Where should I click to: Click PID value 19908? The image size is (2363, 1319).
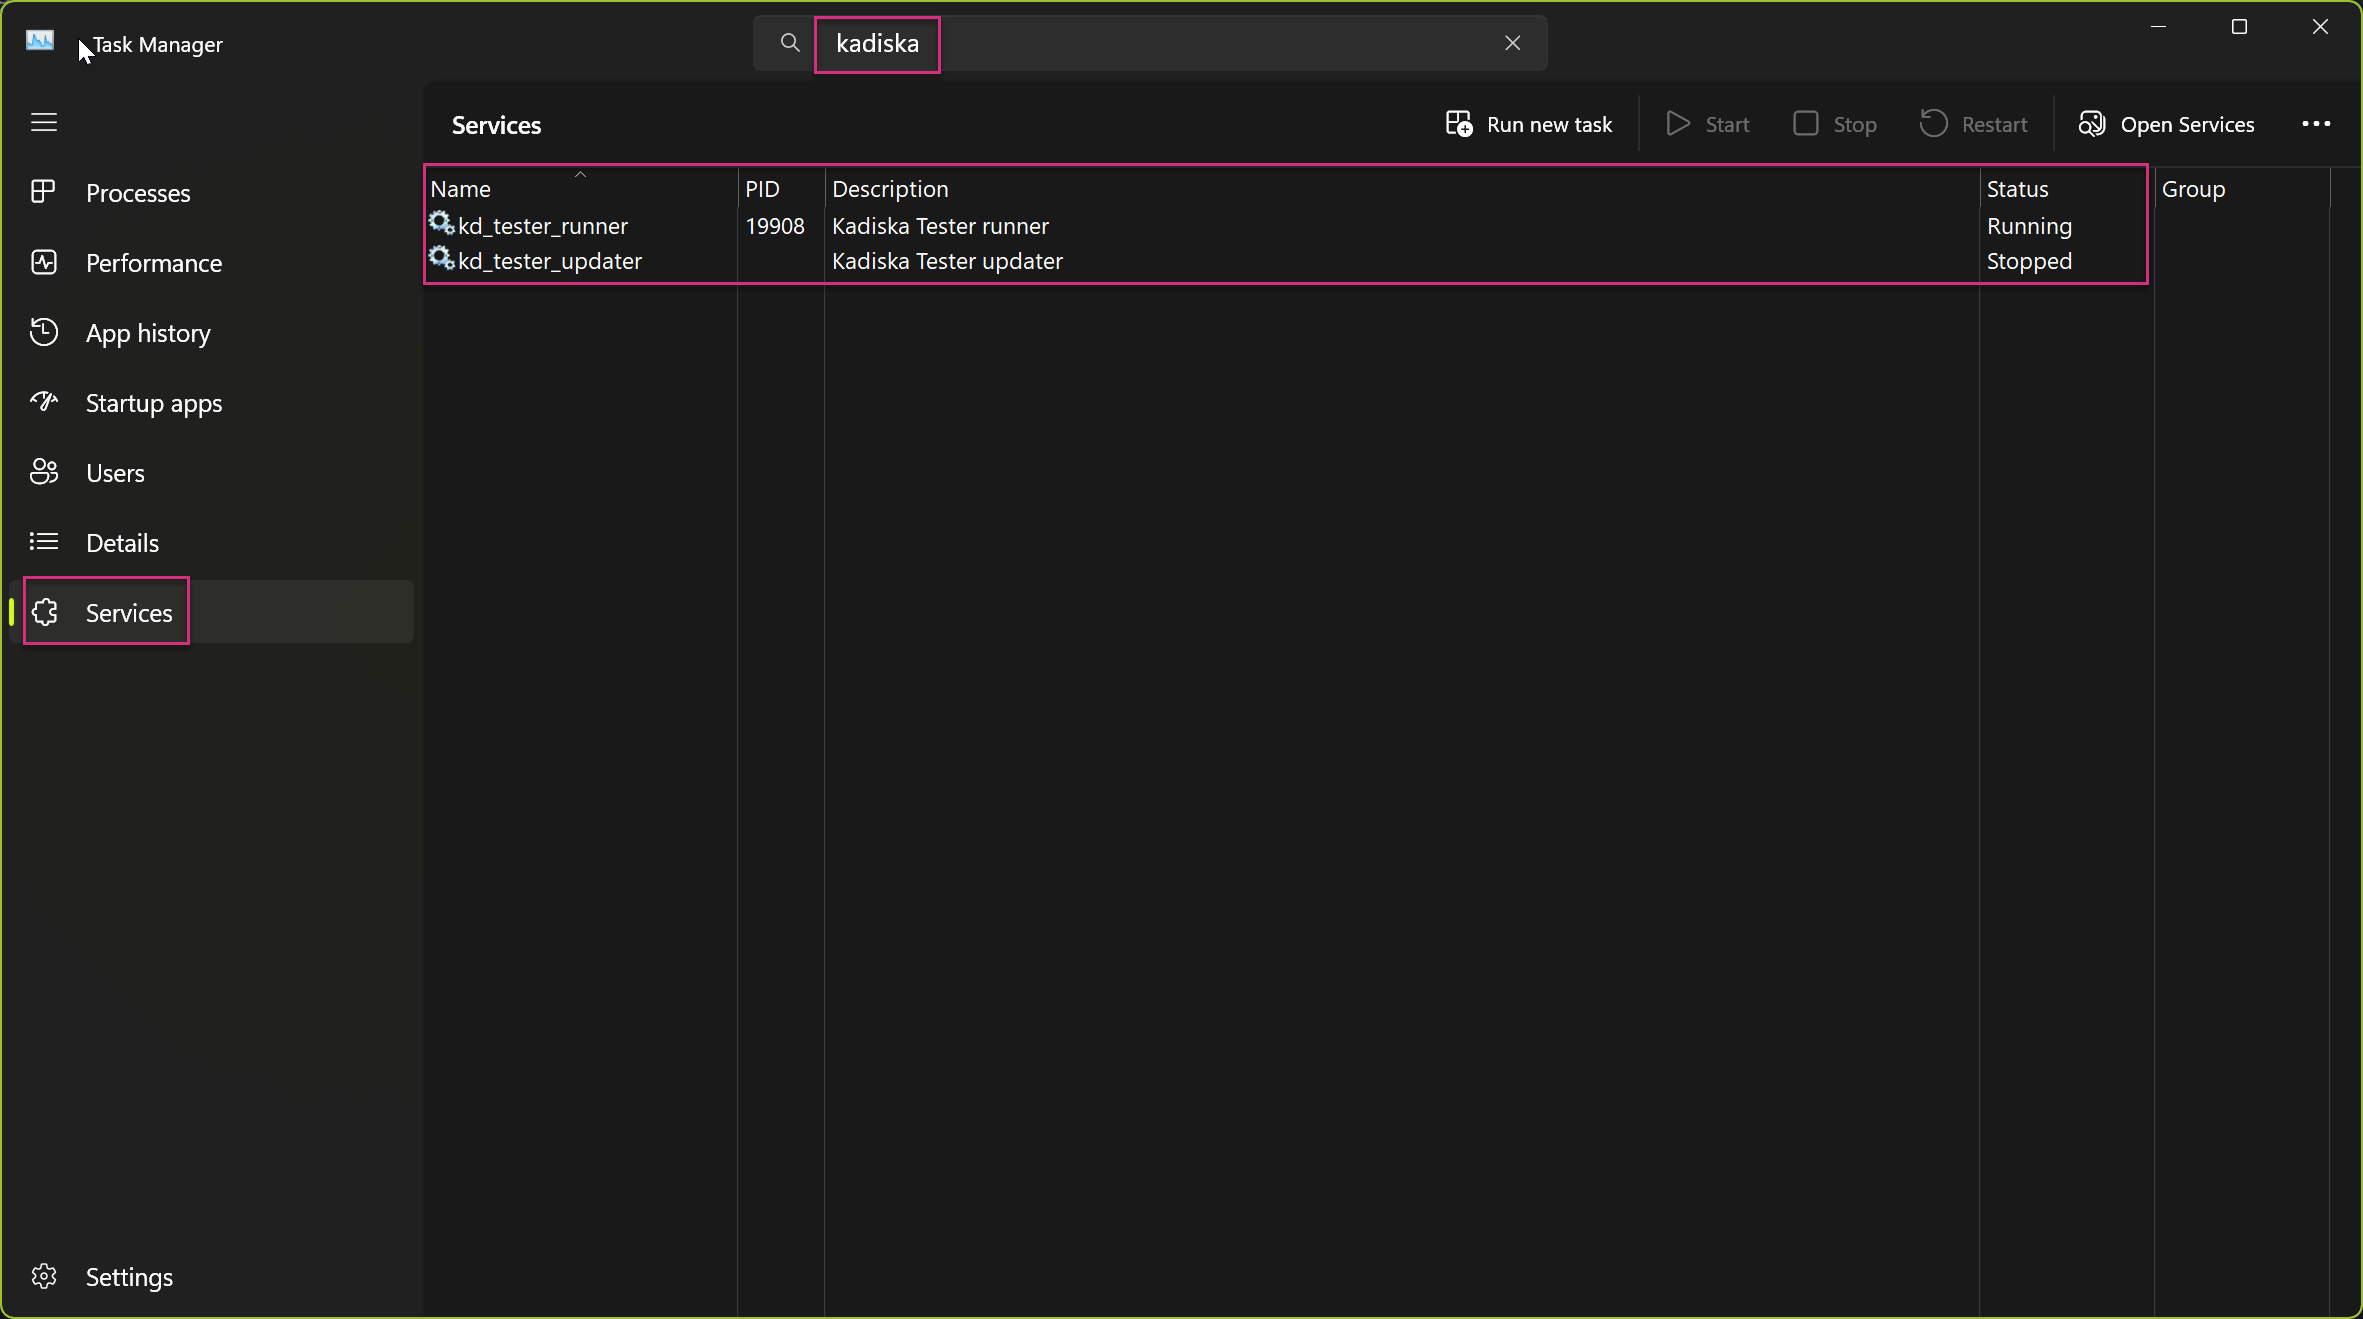775,226
